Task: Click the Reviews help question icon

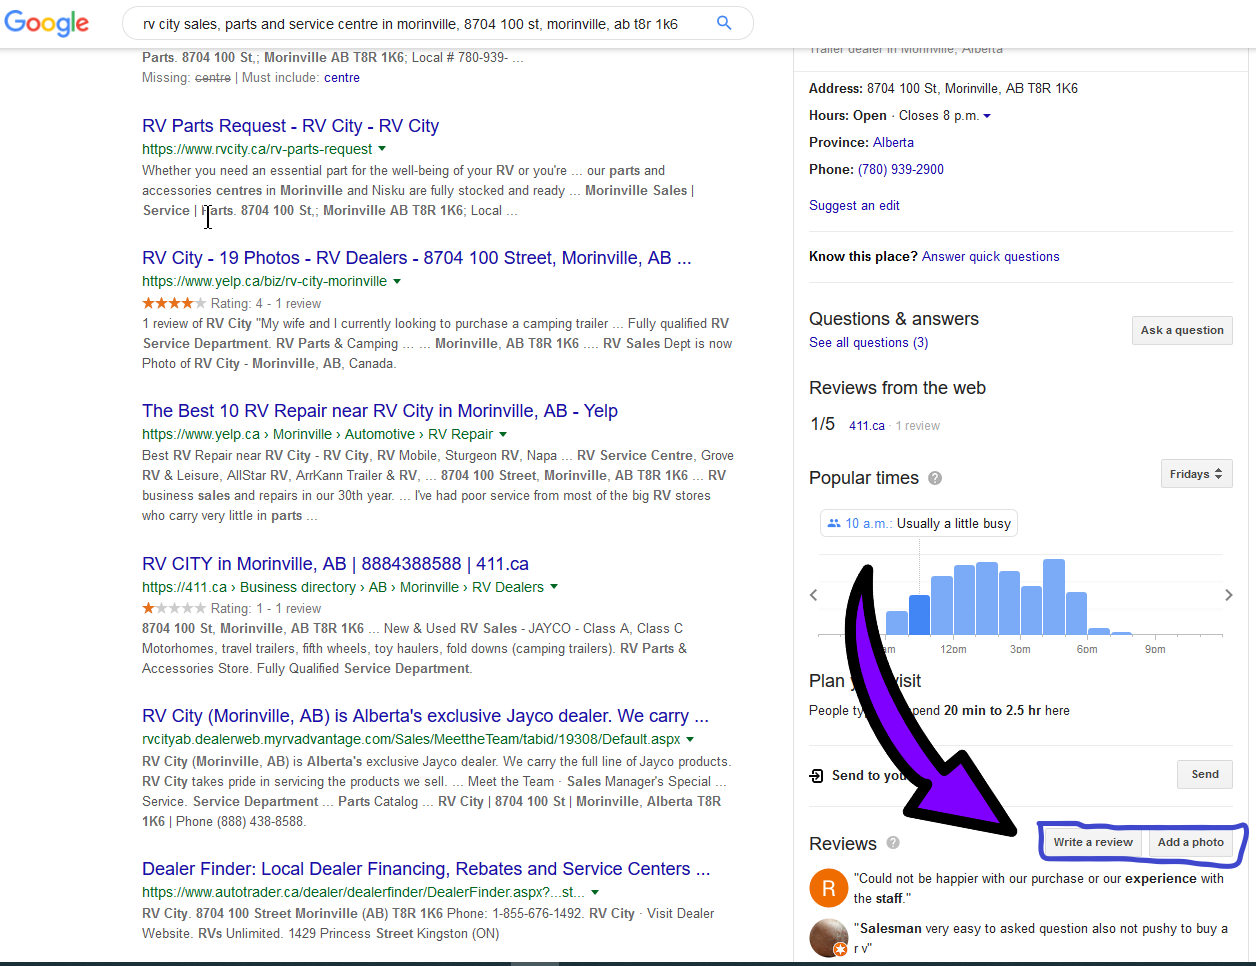Action: click(x=893, y=843)
